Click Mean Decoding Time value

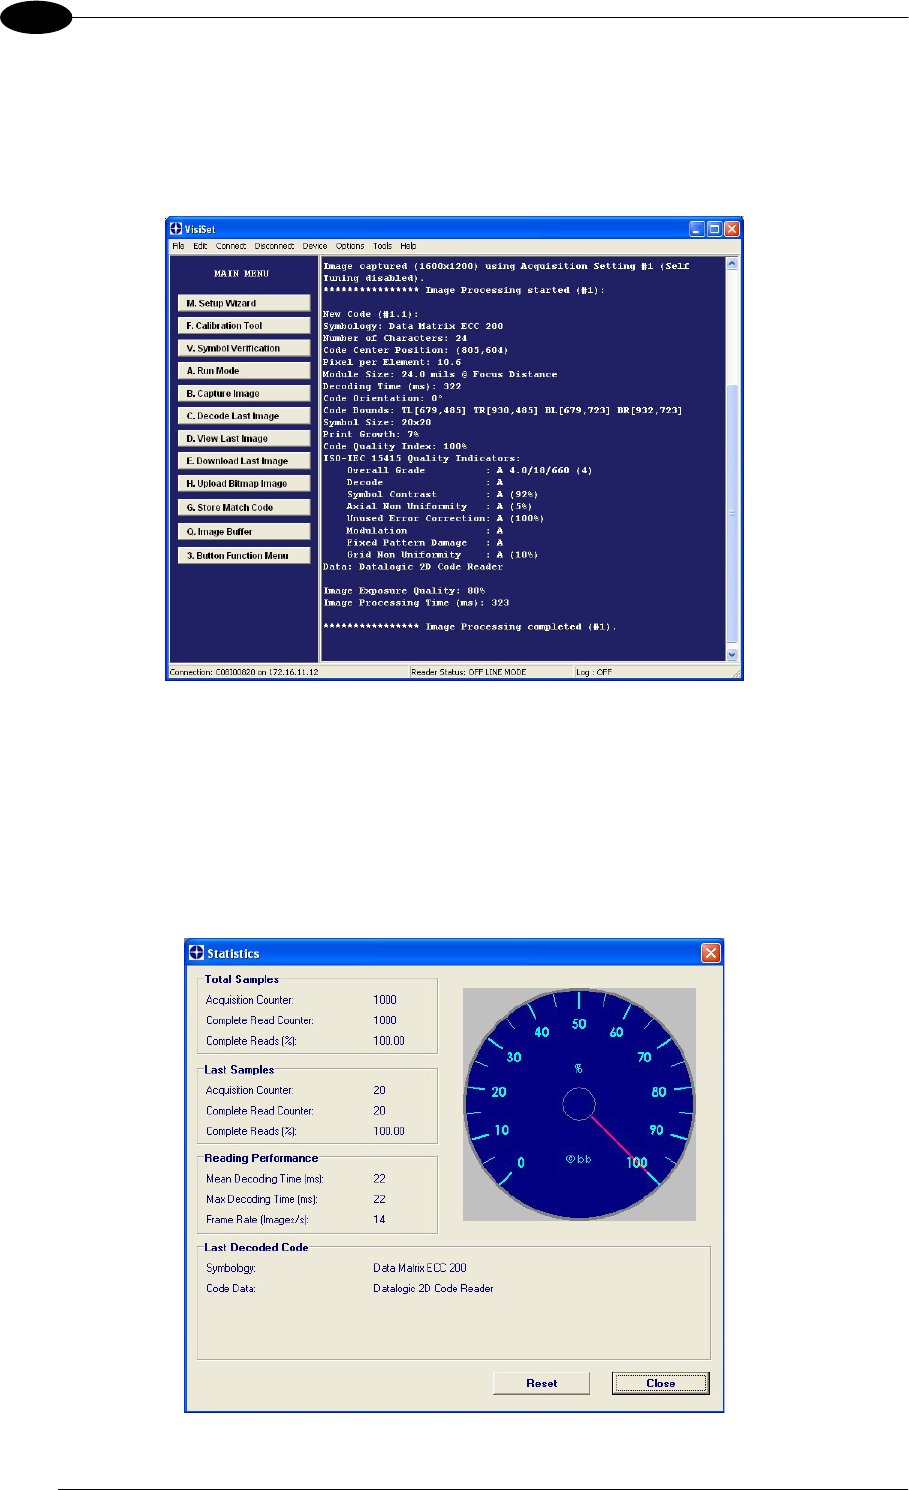tap(380, 1179)
